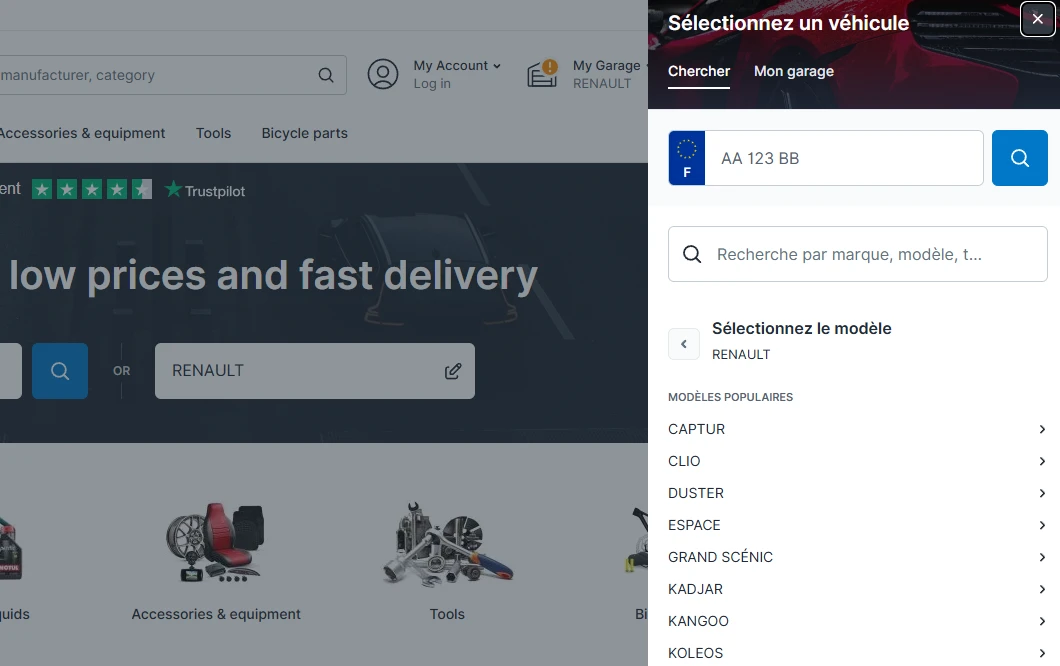Edit the RENAULT vehicle via pencil icon
This screenshot has width=1060, height=666.
pyautogui.click(x=453, y=371)
